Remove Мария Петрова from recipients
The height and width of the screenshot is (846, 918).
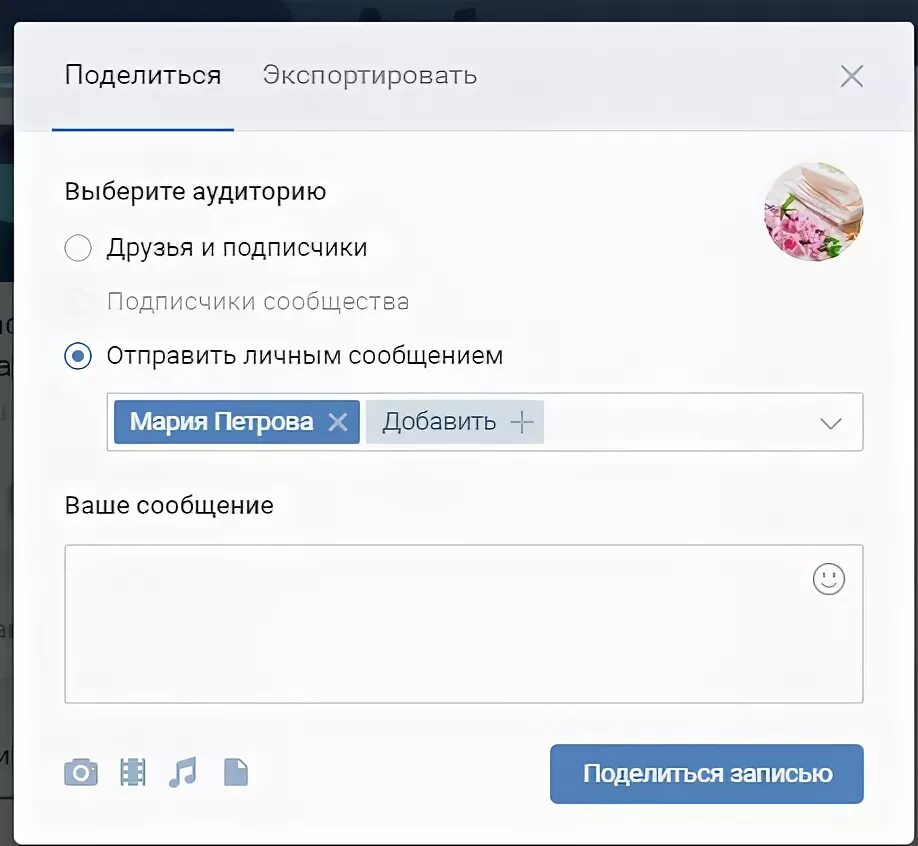click(338, 422)
